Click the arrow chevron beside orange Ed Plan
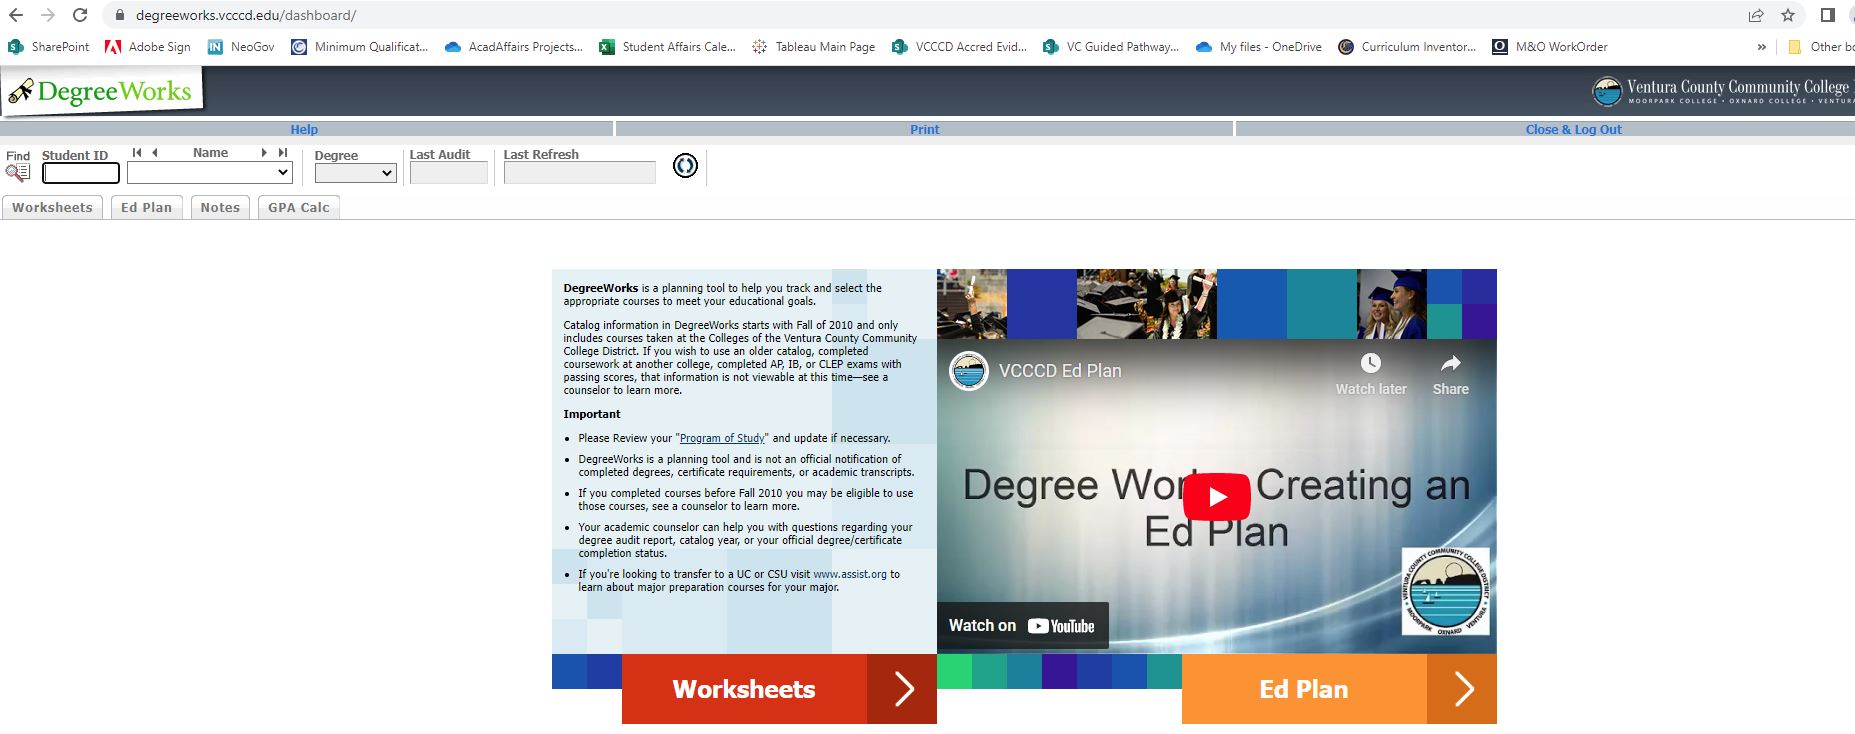Screen dimensions: 1855x734 tap(1463, 689)
